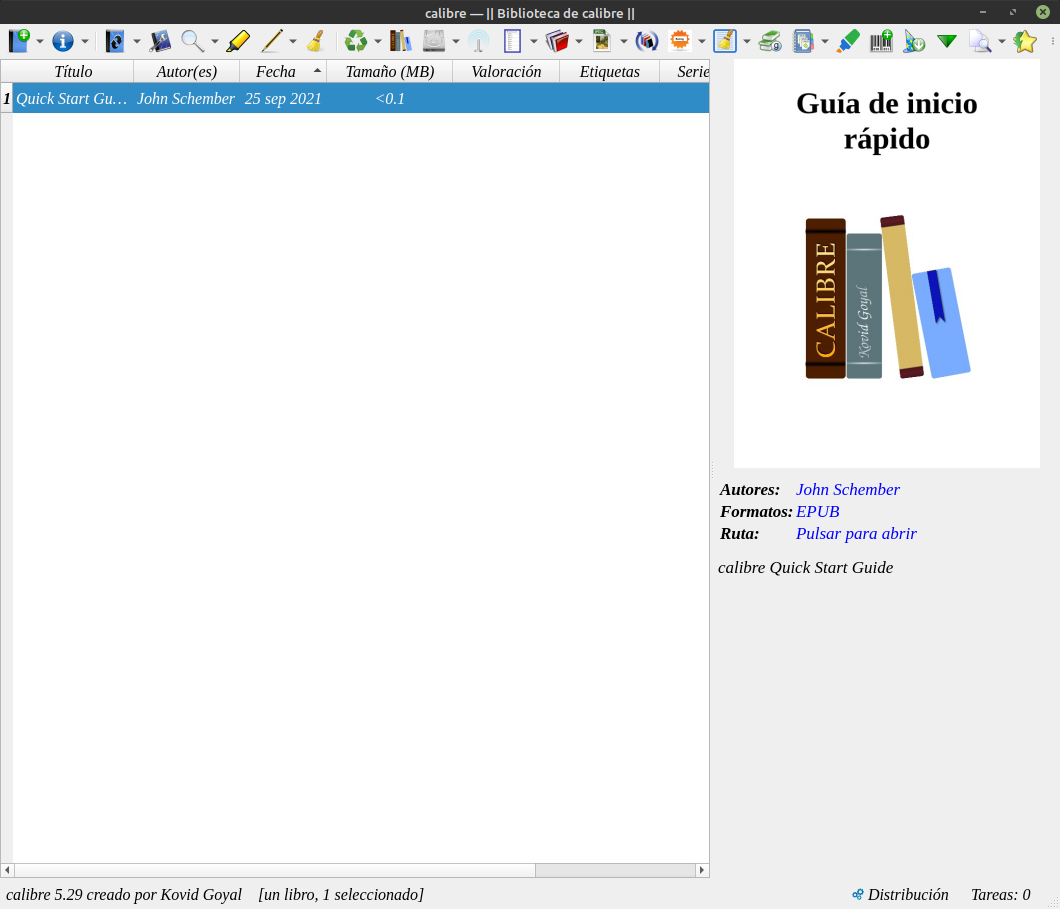Open the toolbar overflow dots at far right
This screenshot has width=1060, height=909.
tap(1053, 41)
